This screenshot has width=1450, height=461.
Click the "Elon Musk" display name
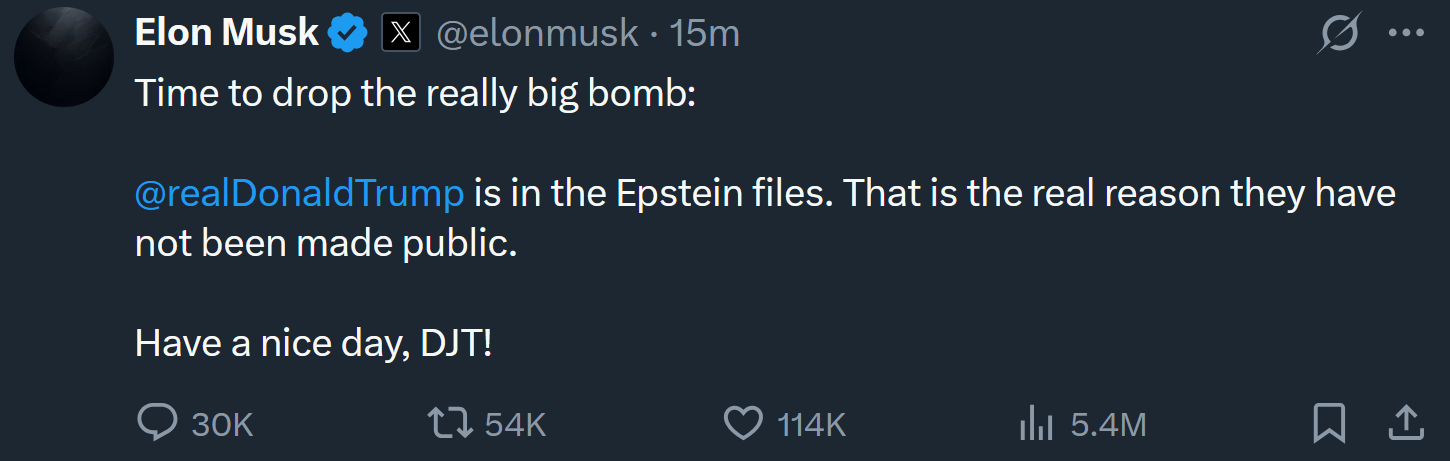coord(227,34)
